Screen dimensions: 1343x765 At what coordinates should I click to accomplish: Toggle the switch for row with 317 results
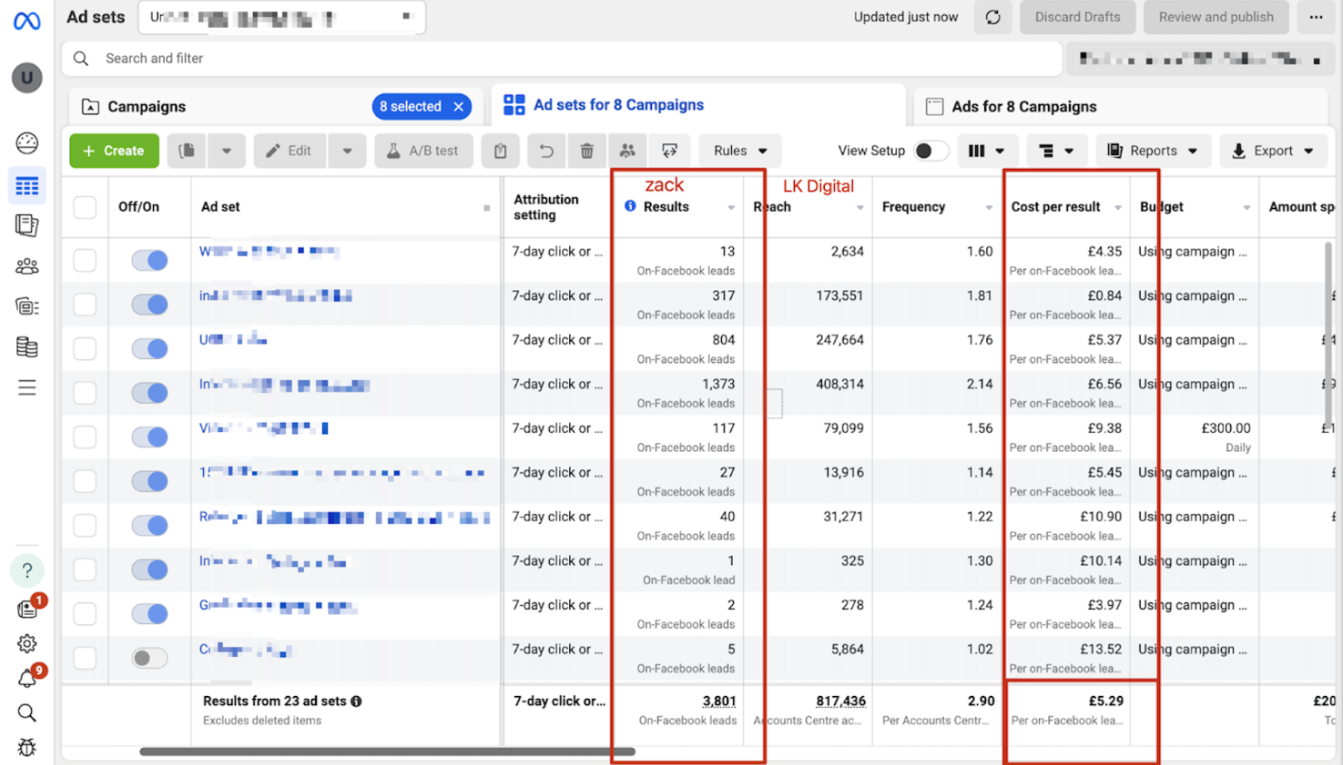point(150,304)
